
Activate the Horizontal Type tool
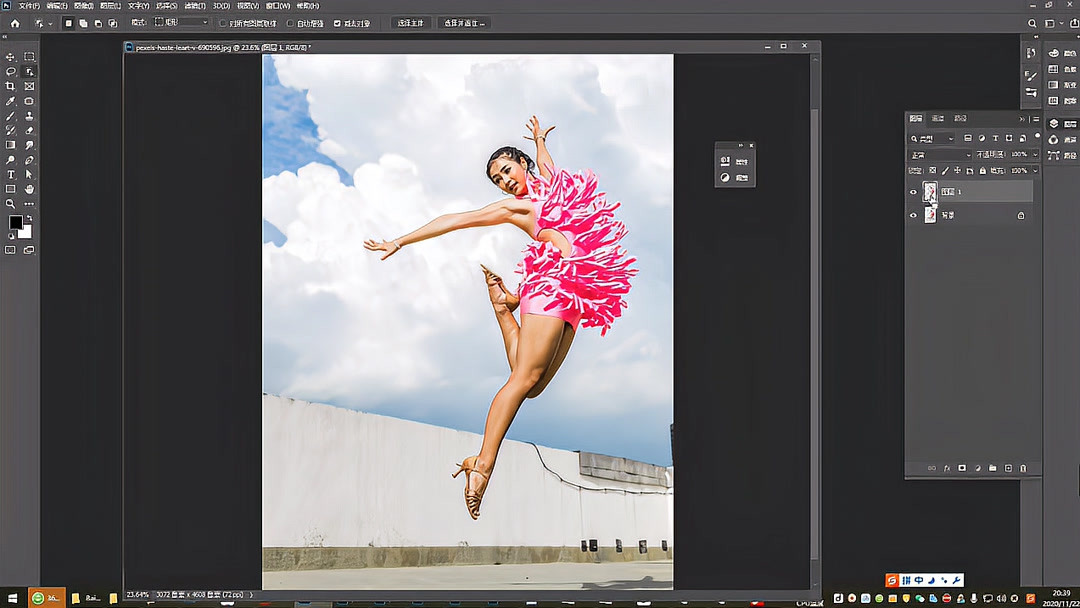pyautogui.click(x=11, y=174)
